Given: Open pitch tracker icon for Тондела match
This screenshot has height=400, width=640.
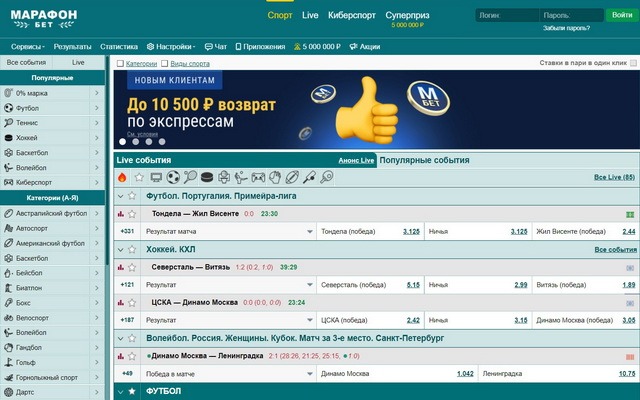Looking at the screenshot, I should tap(630, 214).
